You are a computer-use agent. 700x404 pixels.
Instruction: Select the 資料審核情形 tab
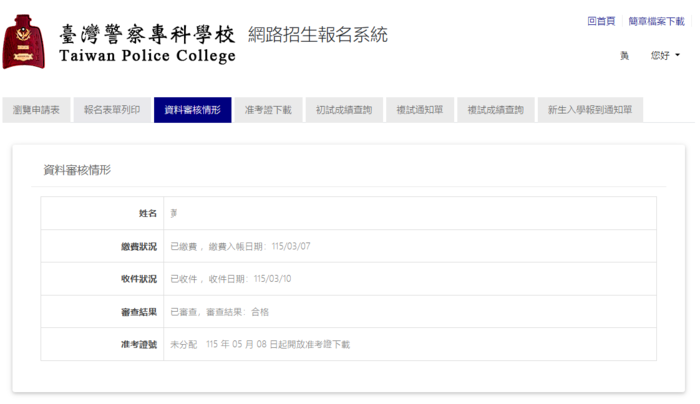(193, 110)
